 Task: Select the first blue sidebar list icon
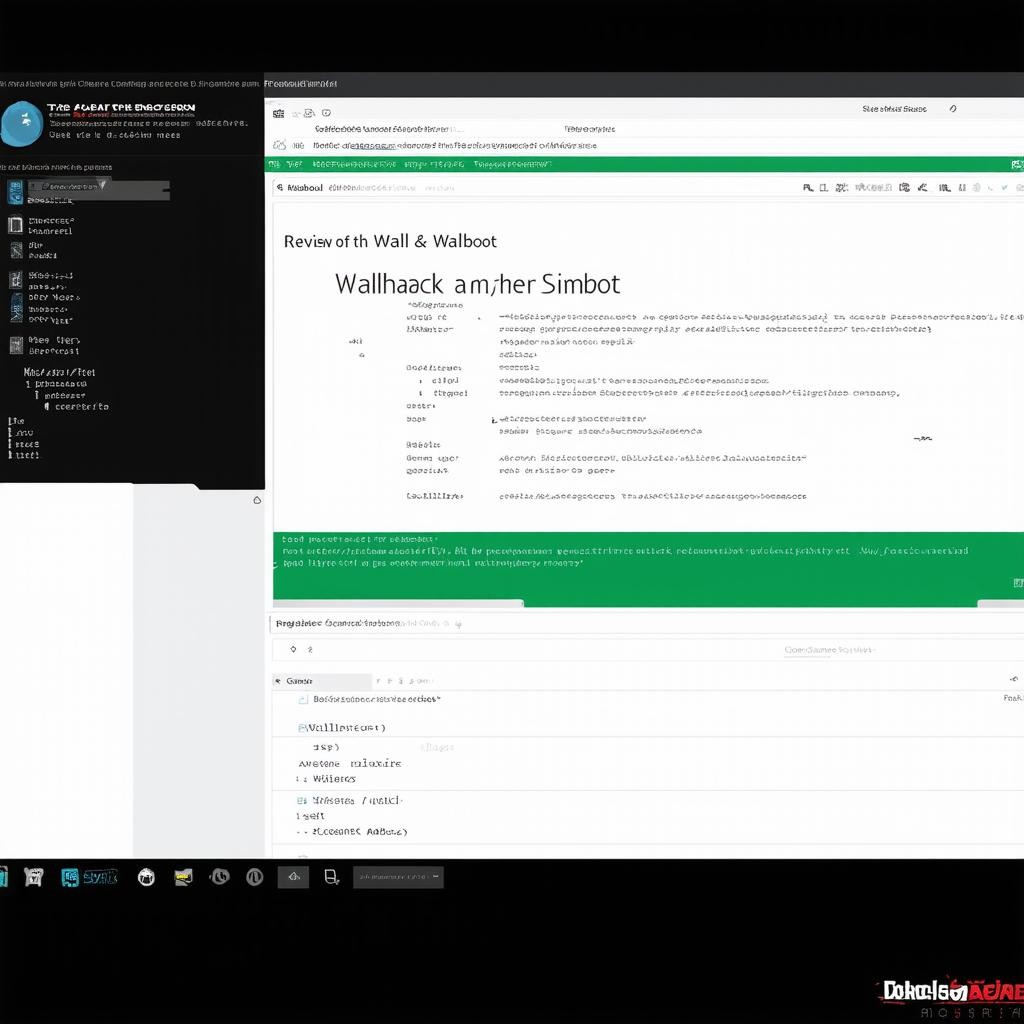[x=15, y=192]
